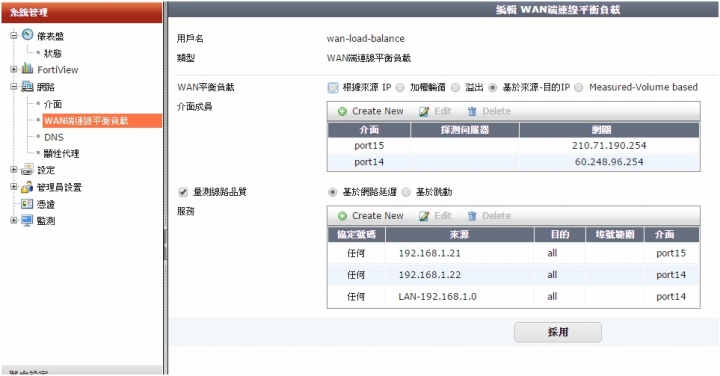Select service row with source 192.168.1.21
720x376 pixels.
pos(513,253)
